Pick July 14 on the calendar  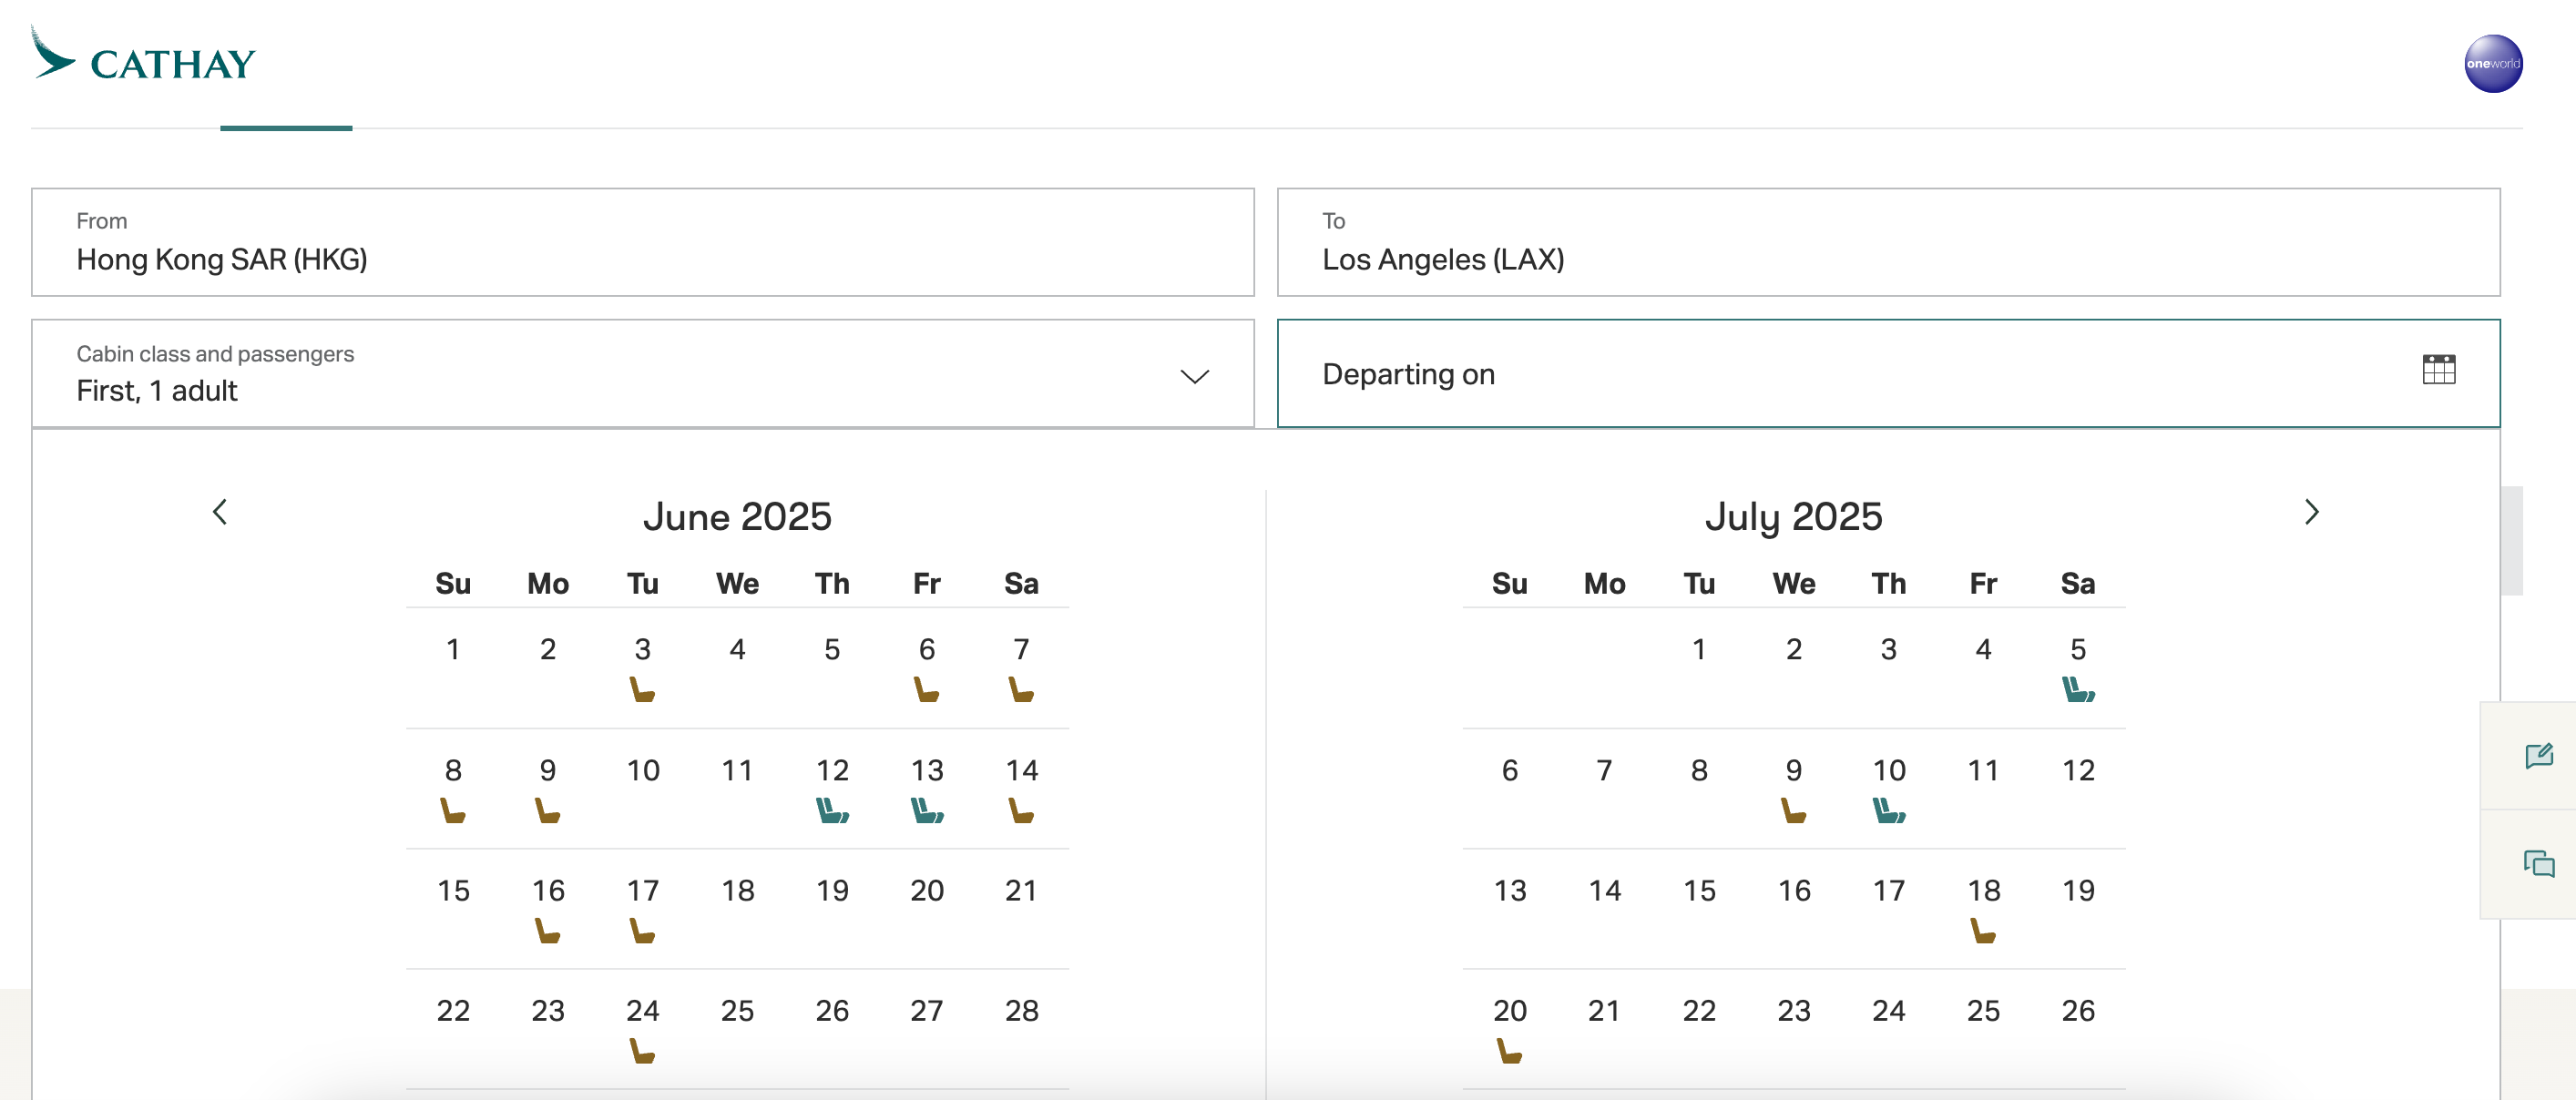tap(1604, 890)
